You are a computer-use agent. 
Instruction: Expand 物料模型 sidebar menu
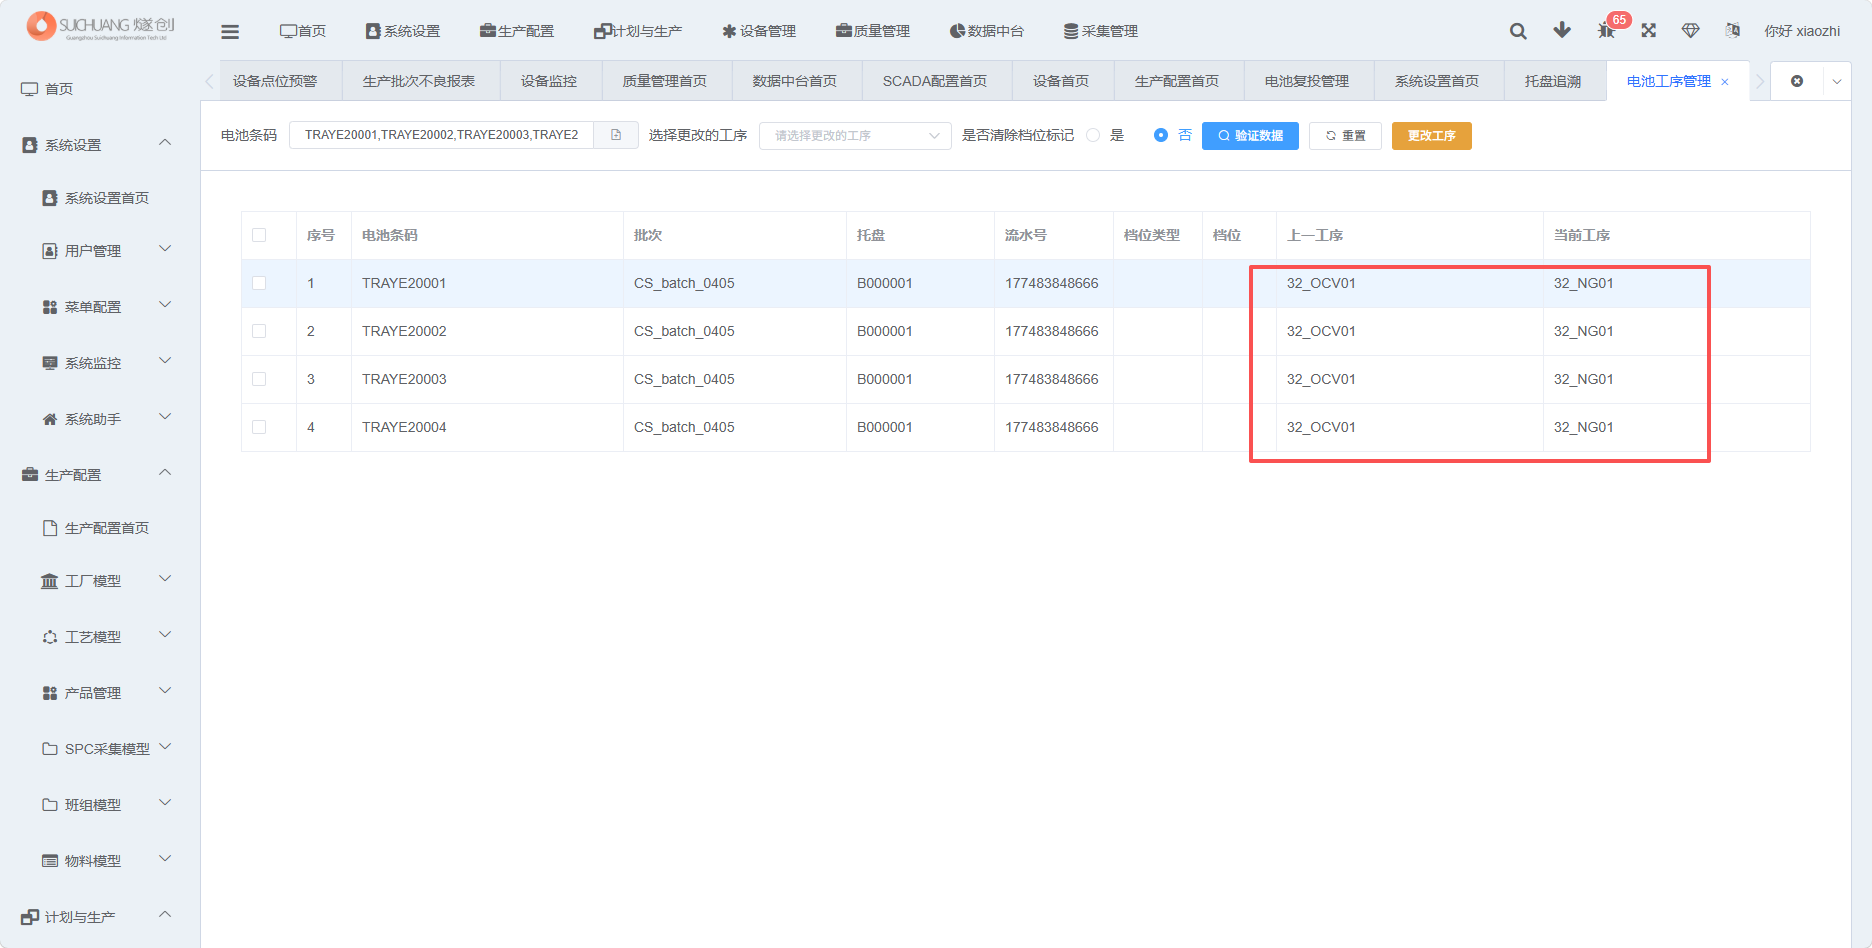(x=165, y=859)
